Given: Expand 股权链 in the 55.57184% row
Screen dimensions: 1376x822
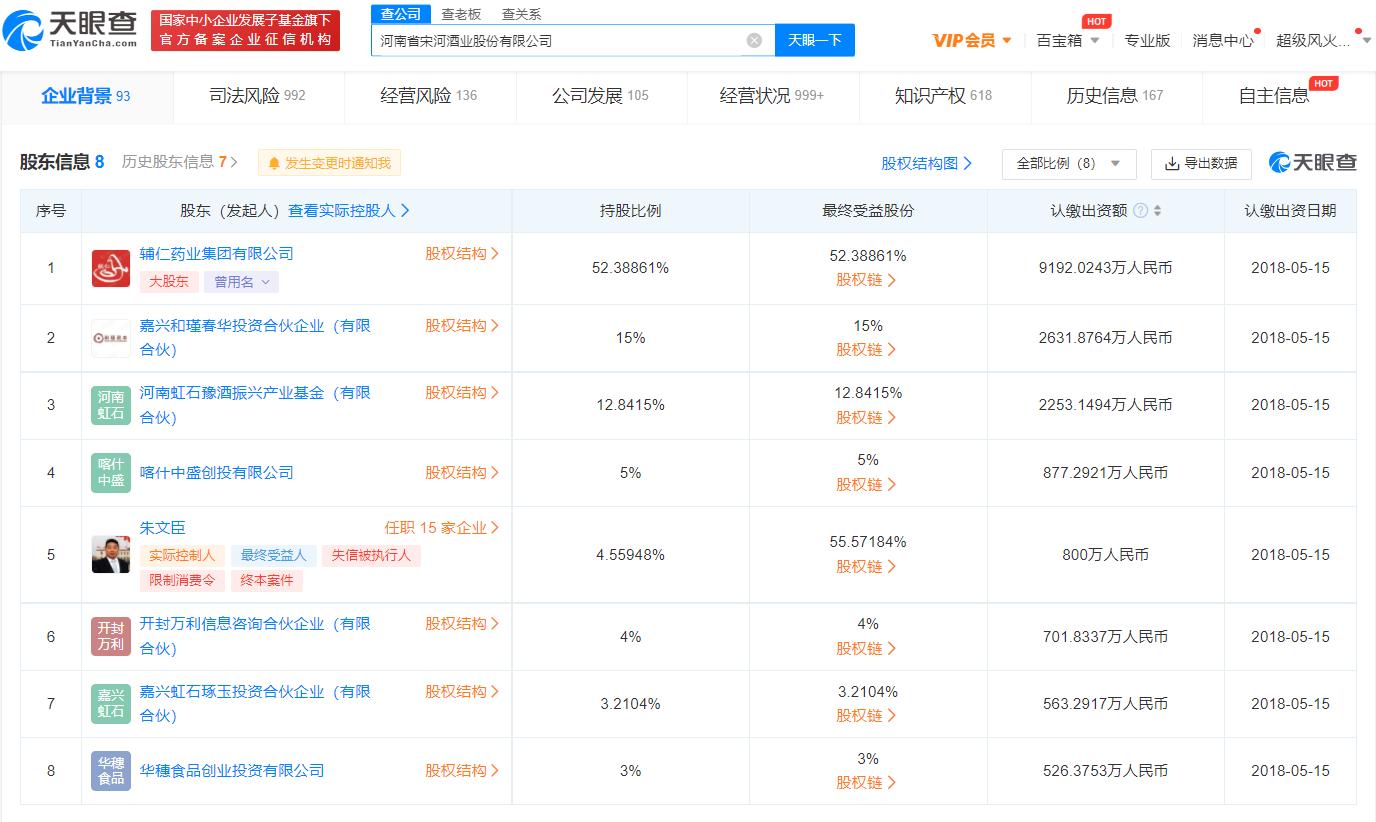Looking at the screenshot, I should coord(867,566).
